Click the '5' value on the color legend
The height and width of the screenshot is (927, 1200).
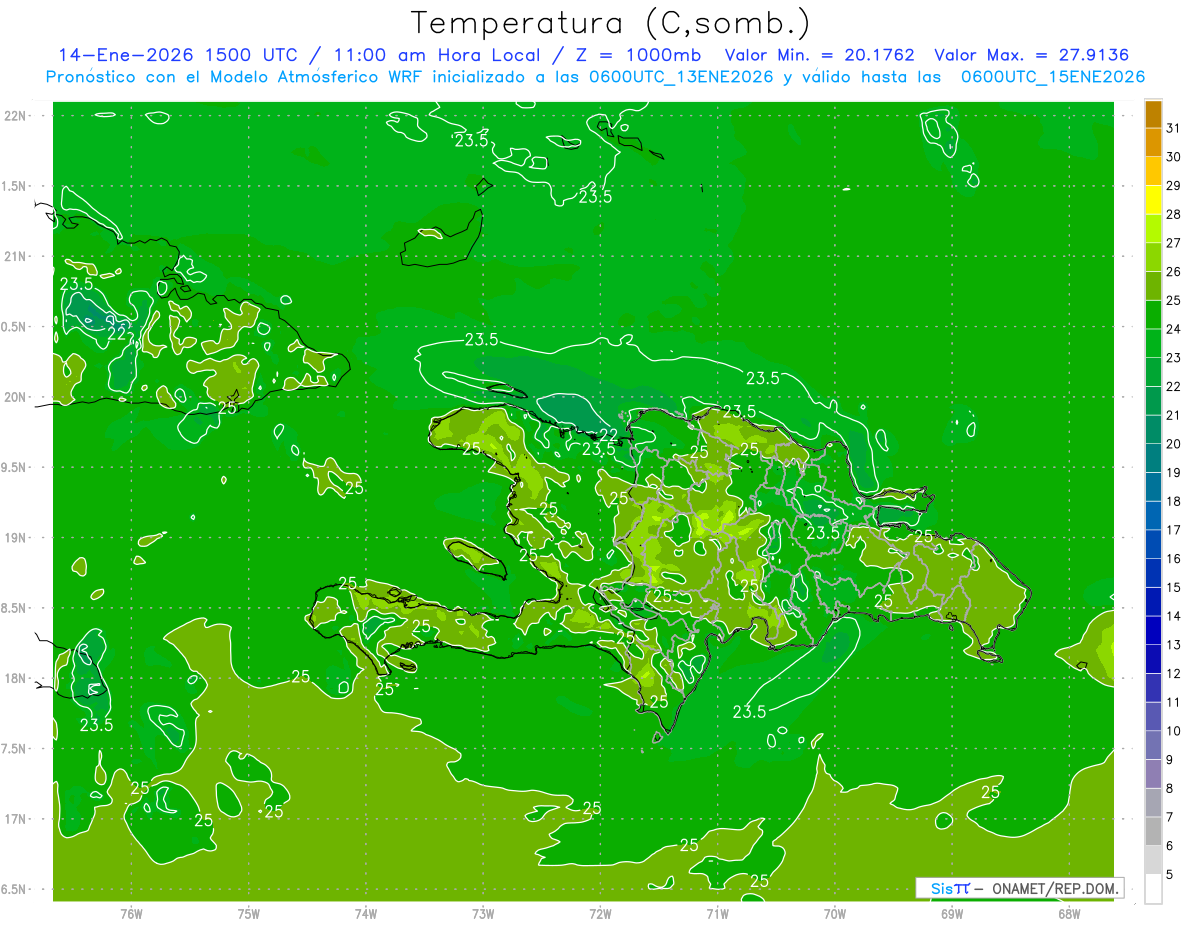click(x=1169, y=875)
